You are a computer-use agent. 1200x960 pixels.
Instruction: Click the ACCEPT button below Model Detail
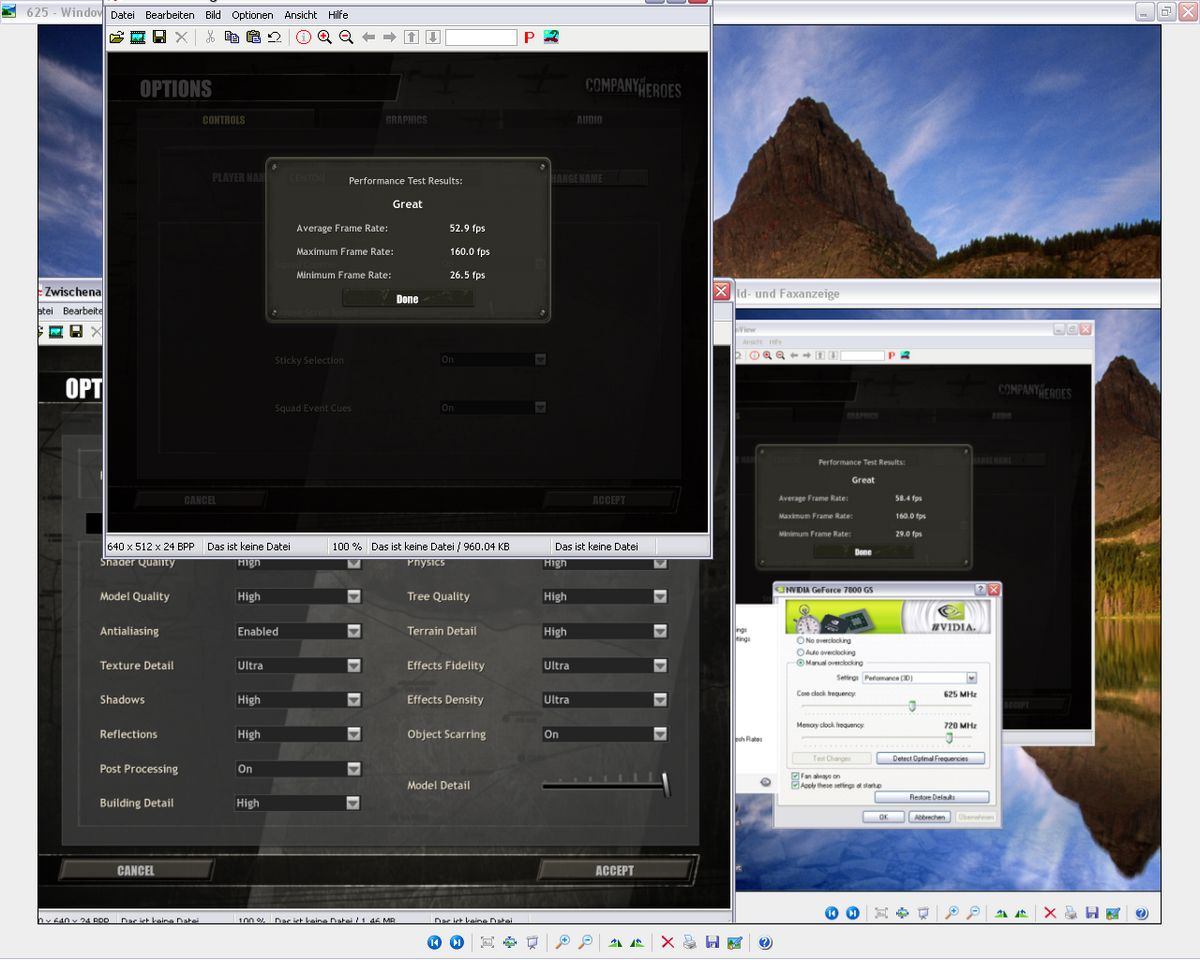pos(614,870)
